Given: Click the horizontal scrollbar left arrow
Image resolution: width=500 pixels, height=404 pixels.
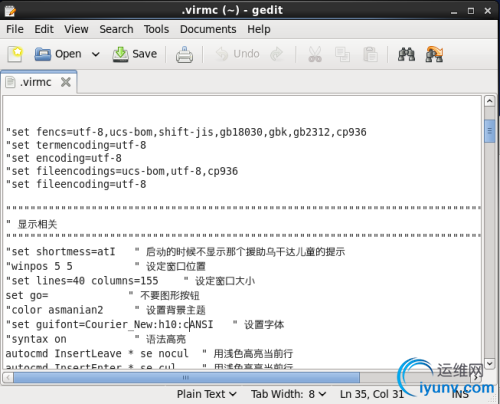Looking at the screenshot, I should click(8, 378).
